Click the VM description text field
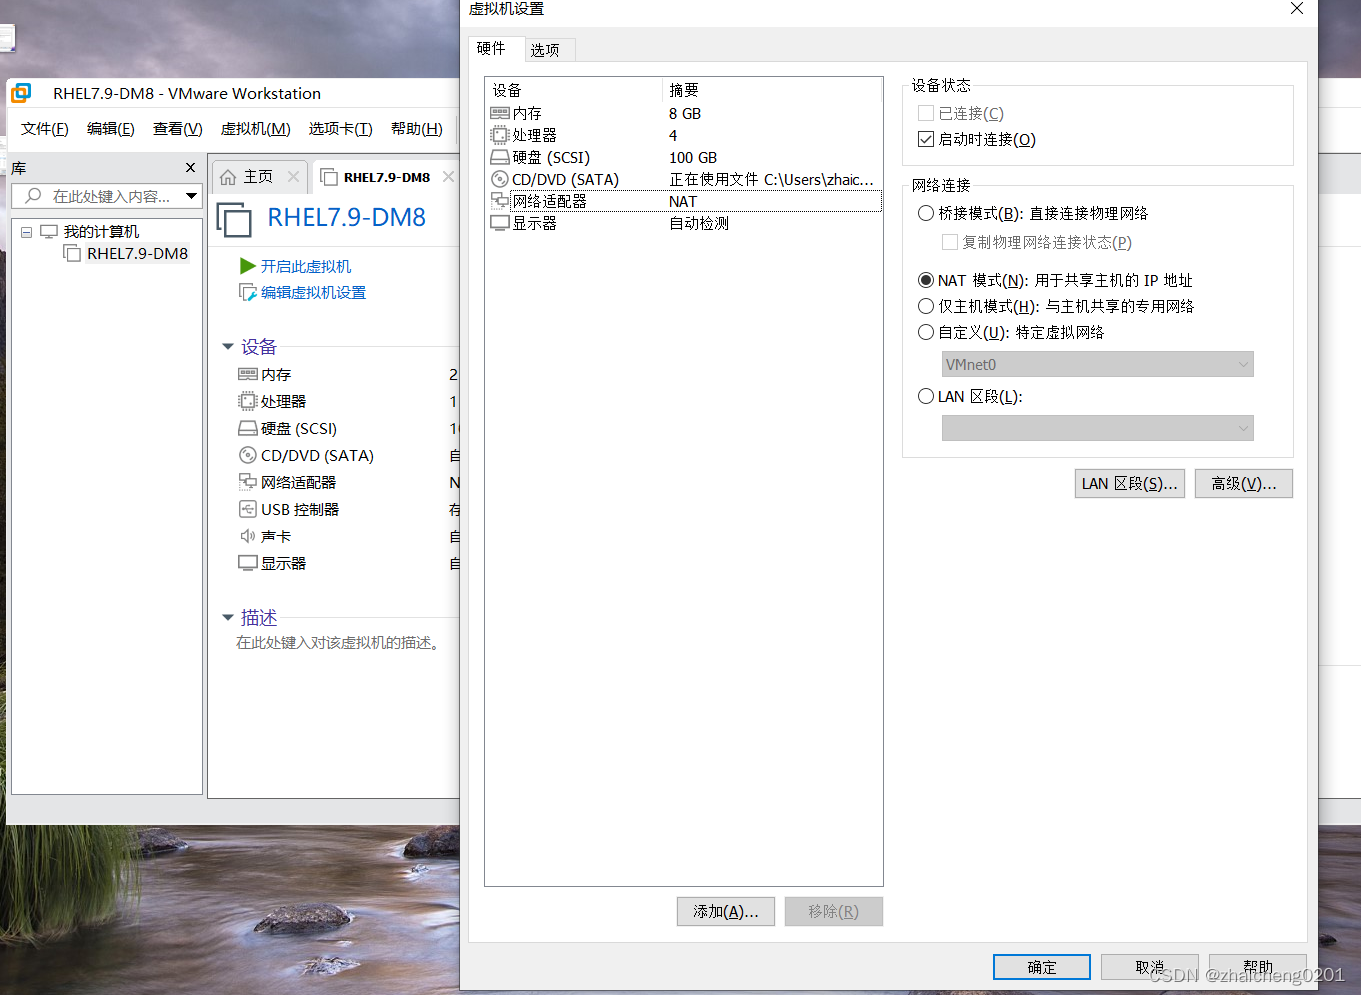This screenshot has height=995, width=1361. pyautogui.click(x=338, y=642)
